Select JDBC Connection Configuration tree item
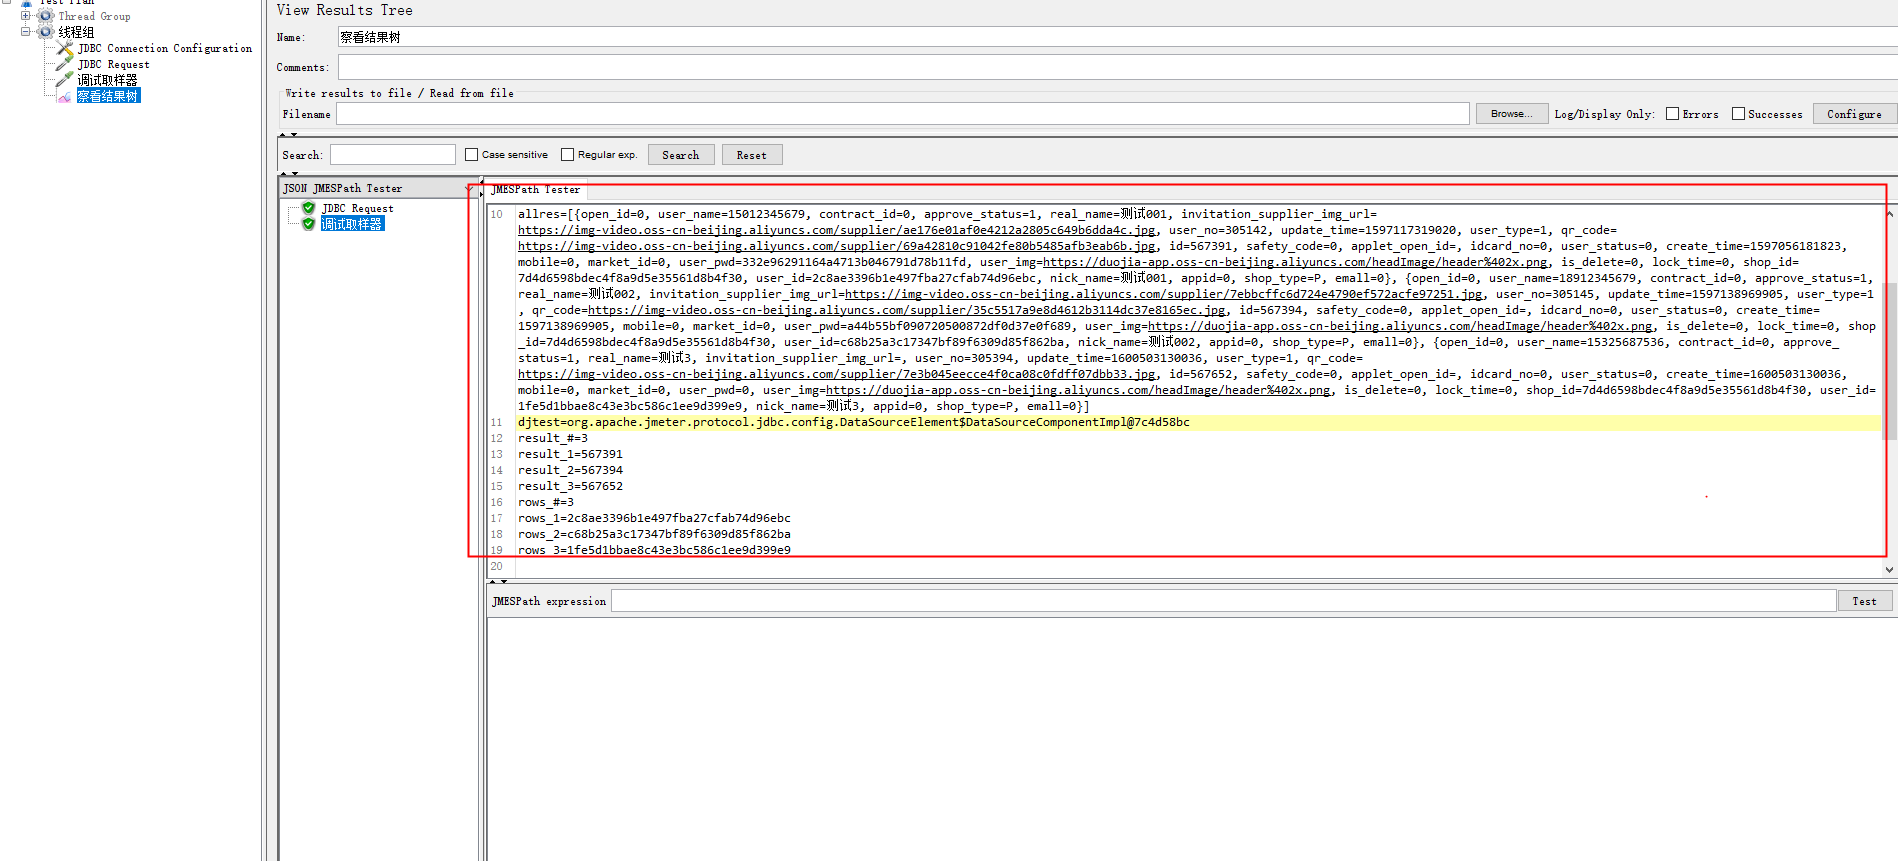Image resolution: width=1898 pixels, height=861 pixels. 165,48
